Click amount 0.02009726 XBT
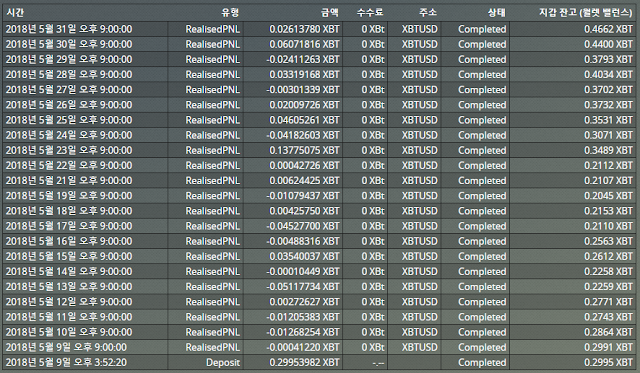Viewport: 640px width, 373px height. click(x=304, y=104)
